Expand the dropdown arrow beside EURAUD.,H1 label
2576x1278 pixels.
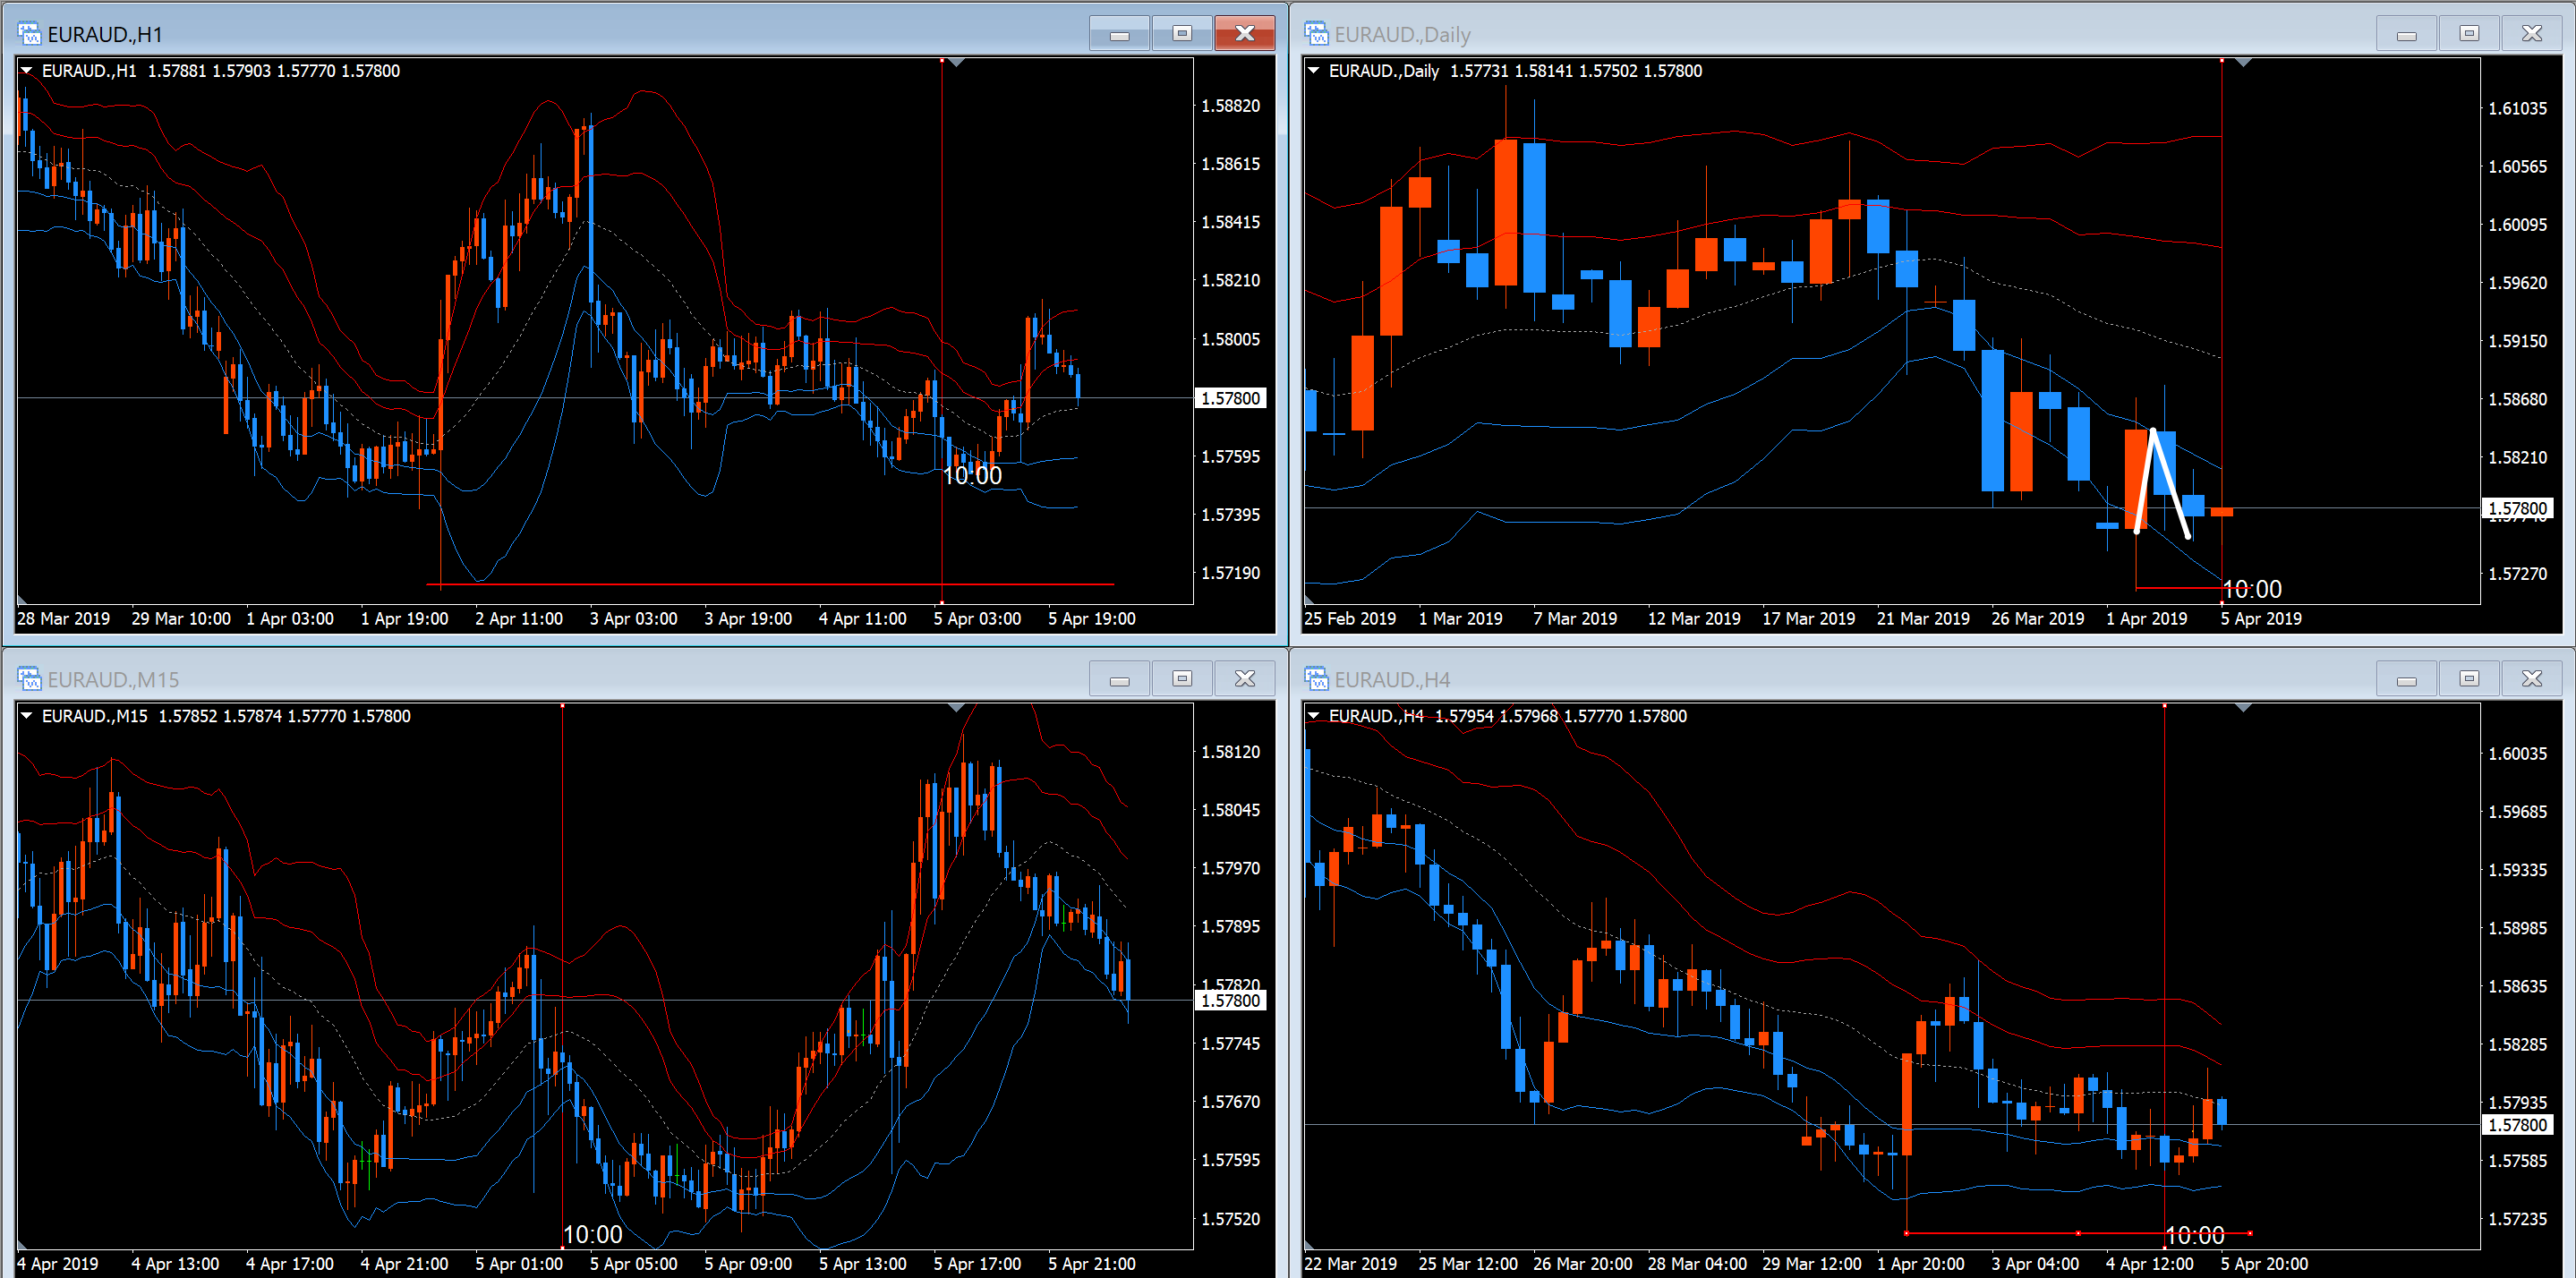pyautogui.click(x=27, y=71)
